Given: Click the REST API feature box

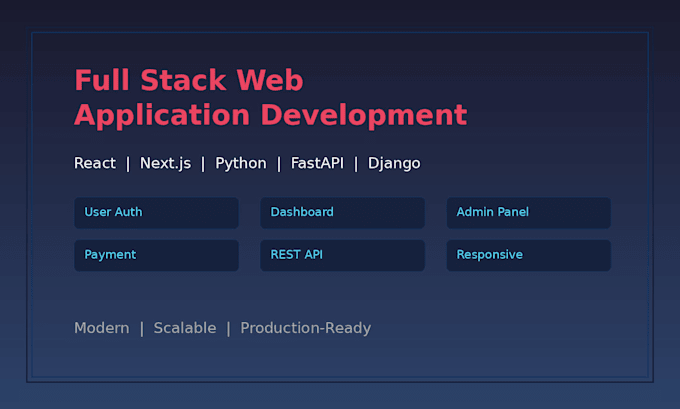Looking at the screenshot, I should coord(342,255).
